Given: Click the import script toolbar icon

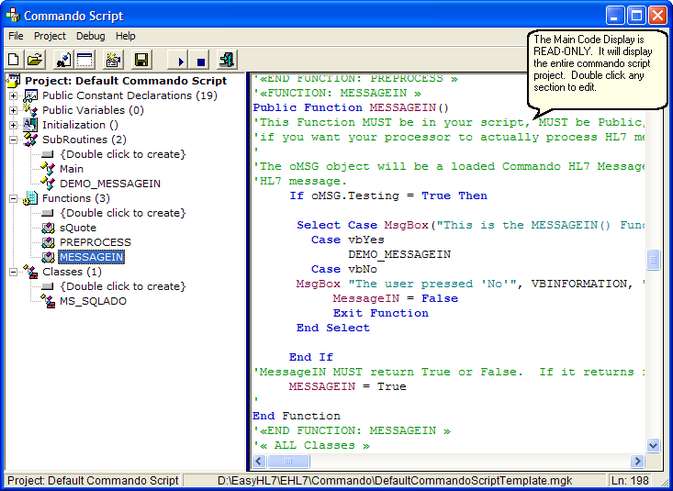Looking at the screenshot, I should (64, 60).
